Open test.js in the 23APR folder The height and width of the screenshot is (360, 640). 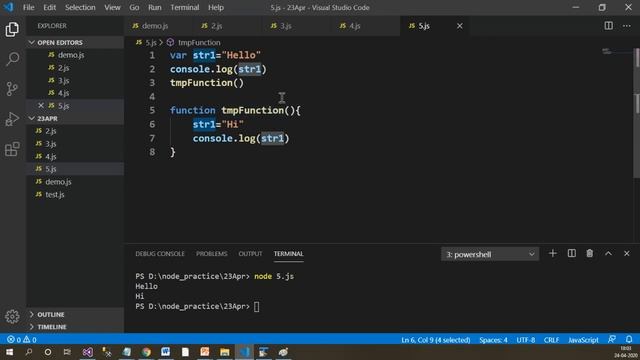point(75,195)
